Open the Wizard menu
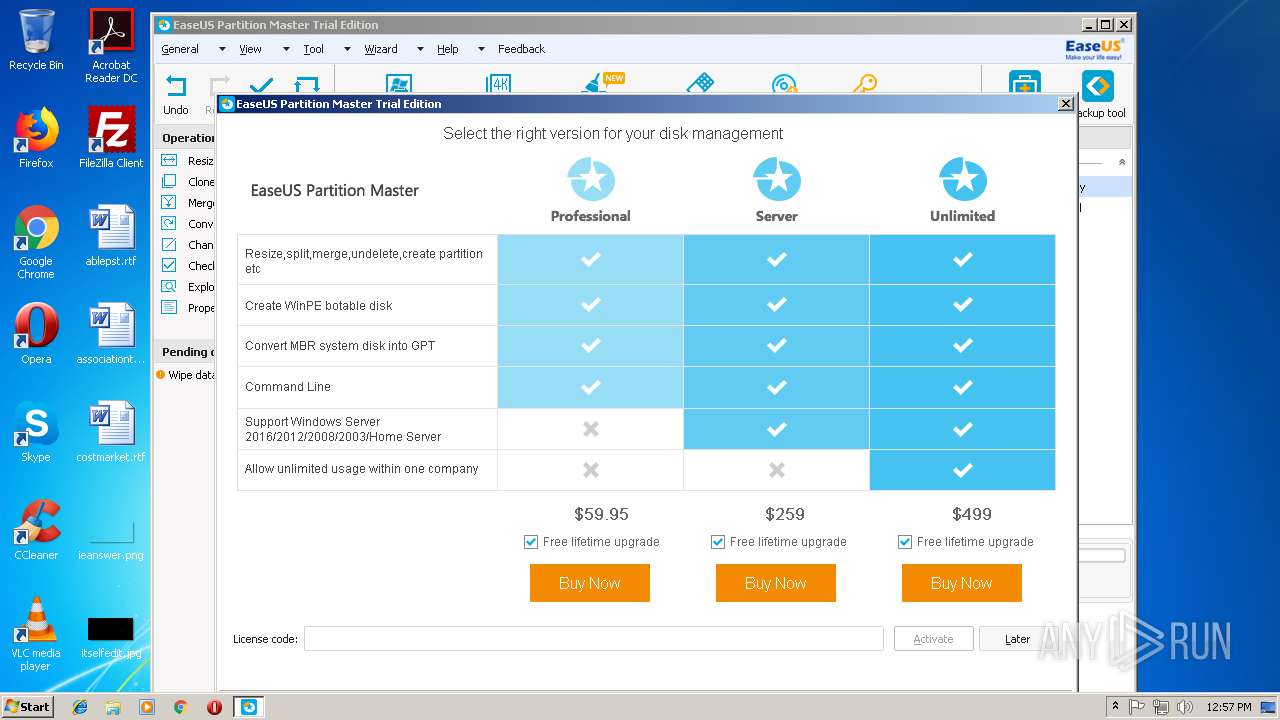Viewport: 1280px width, 720px height. click(381, 49)
